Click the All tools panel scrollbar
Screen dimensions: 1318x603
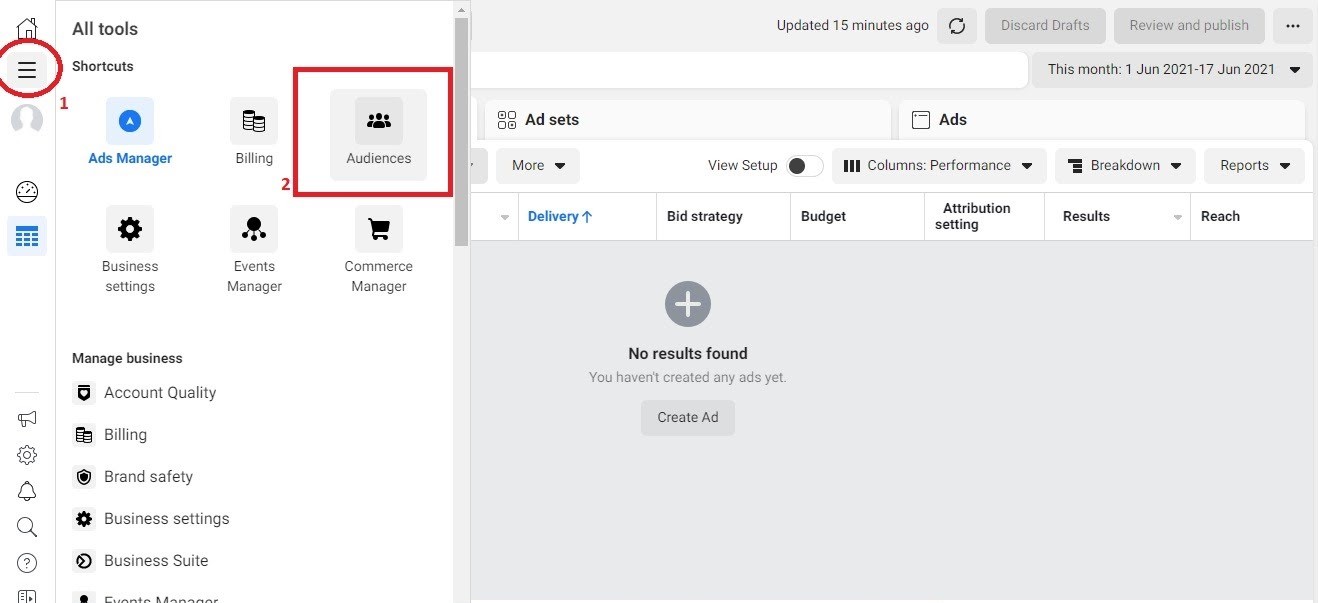pos(461,130)
